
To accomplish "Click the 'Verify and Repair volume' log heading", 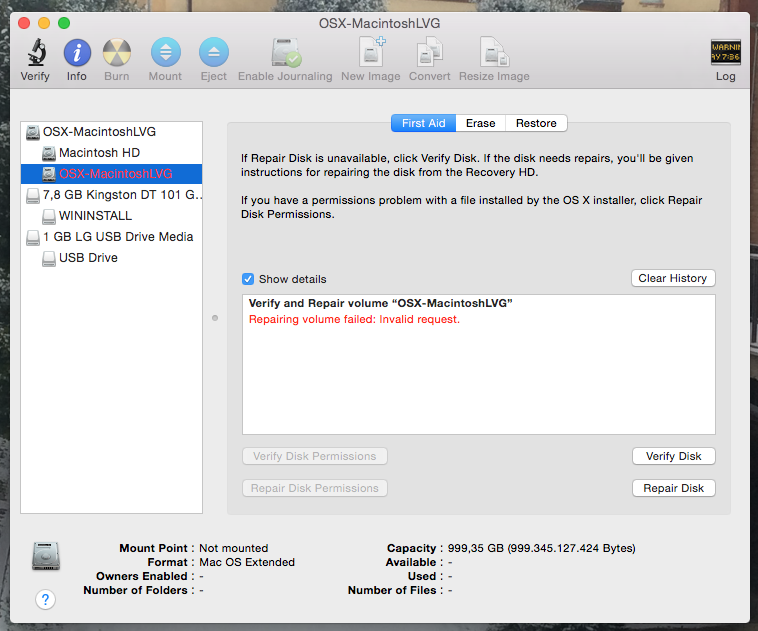I will click(x=380, y=303).
